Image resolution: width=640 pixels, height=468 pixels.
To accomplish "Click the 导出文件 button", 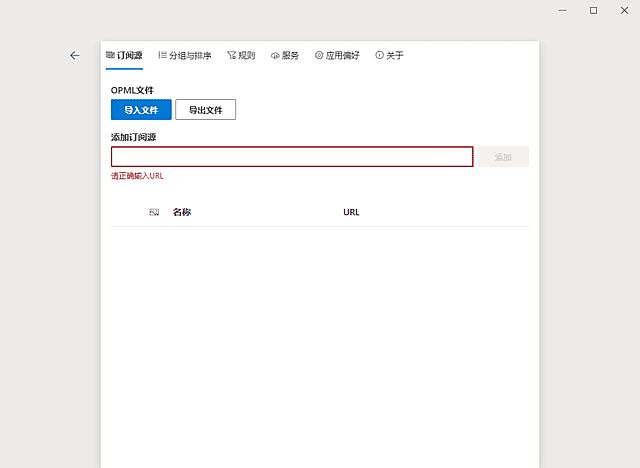I will [x=205, y=110].
